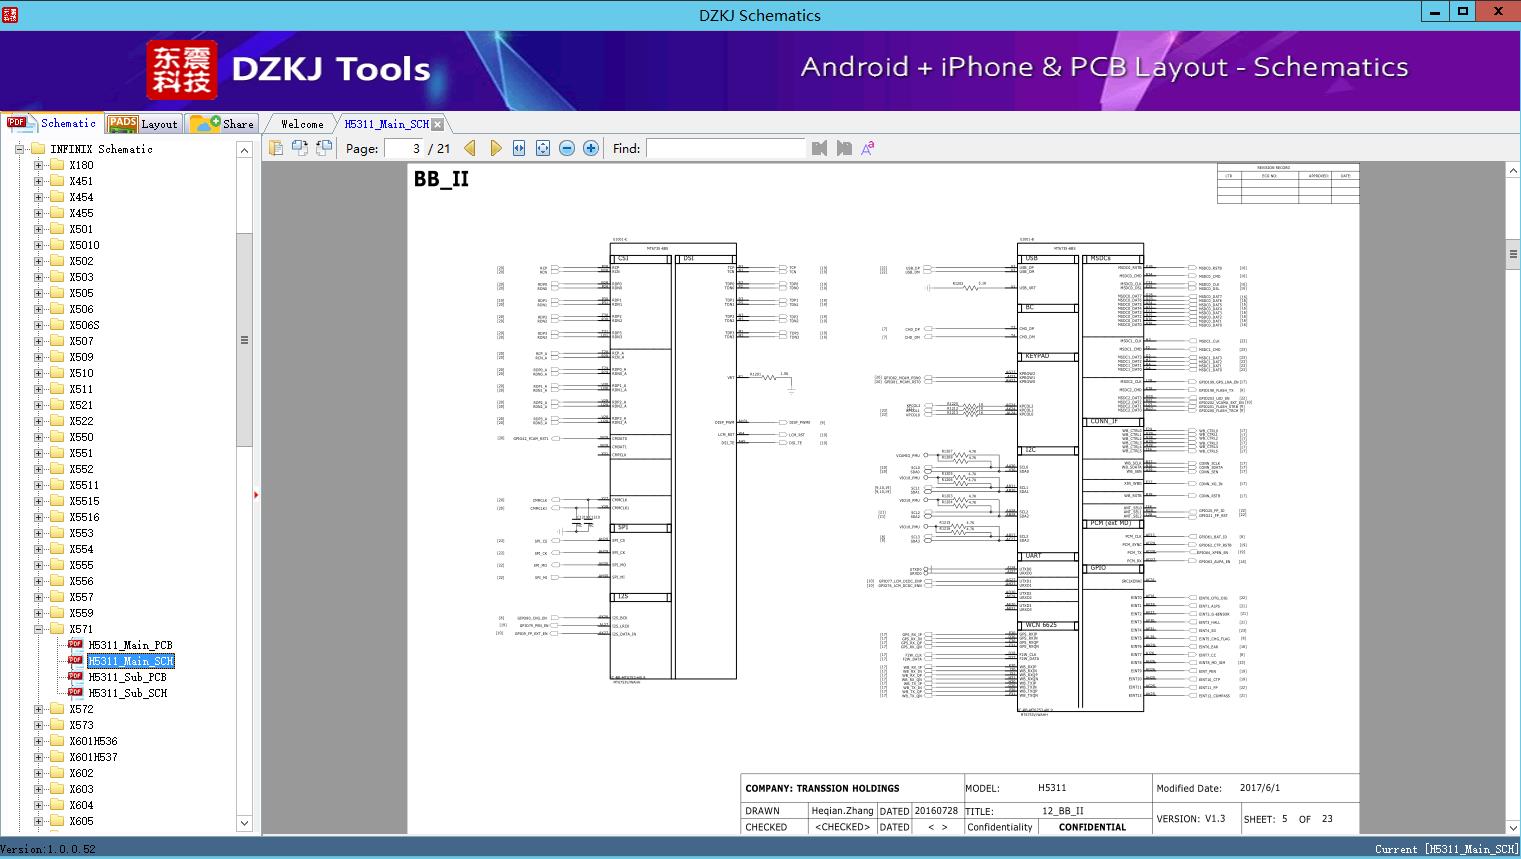Click the version 1.0.0.52 status text
This screenshot has height=859, width=1521.
48,849
